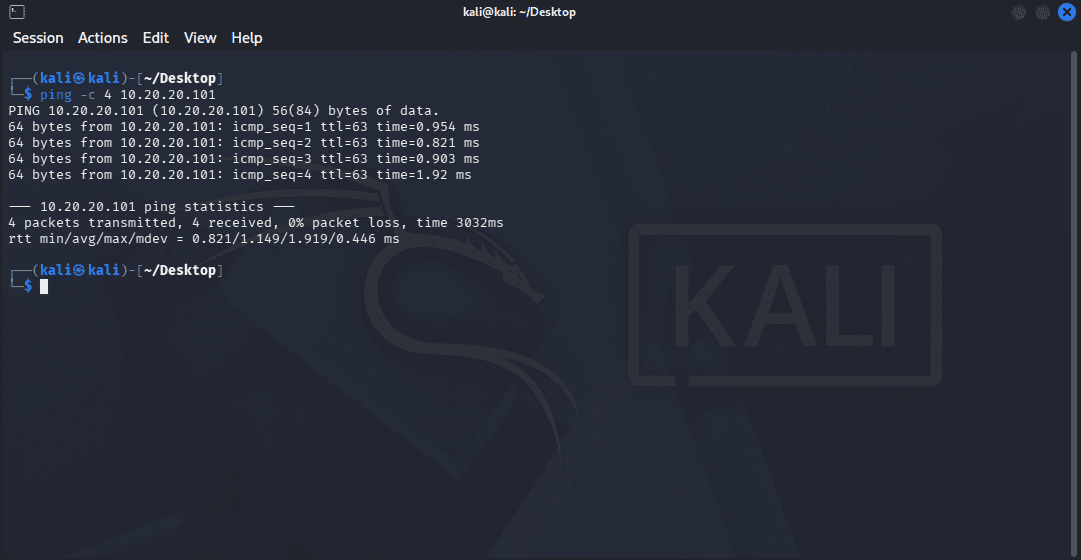
Task: Click the first prompt's ~/Desktop path
Action: [x=179, y=78]
